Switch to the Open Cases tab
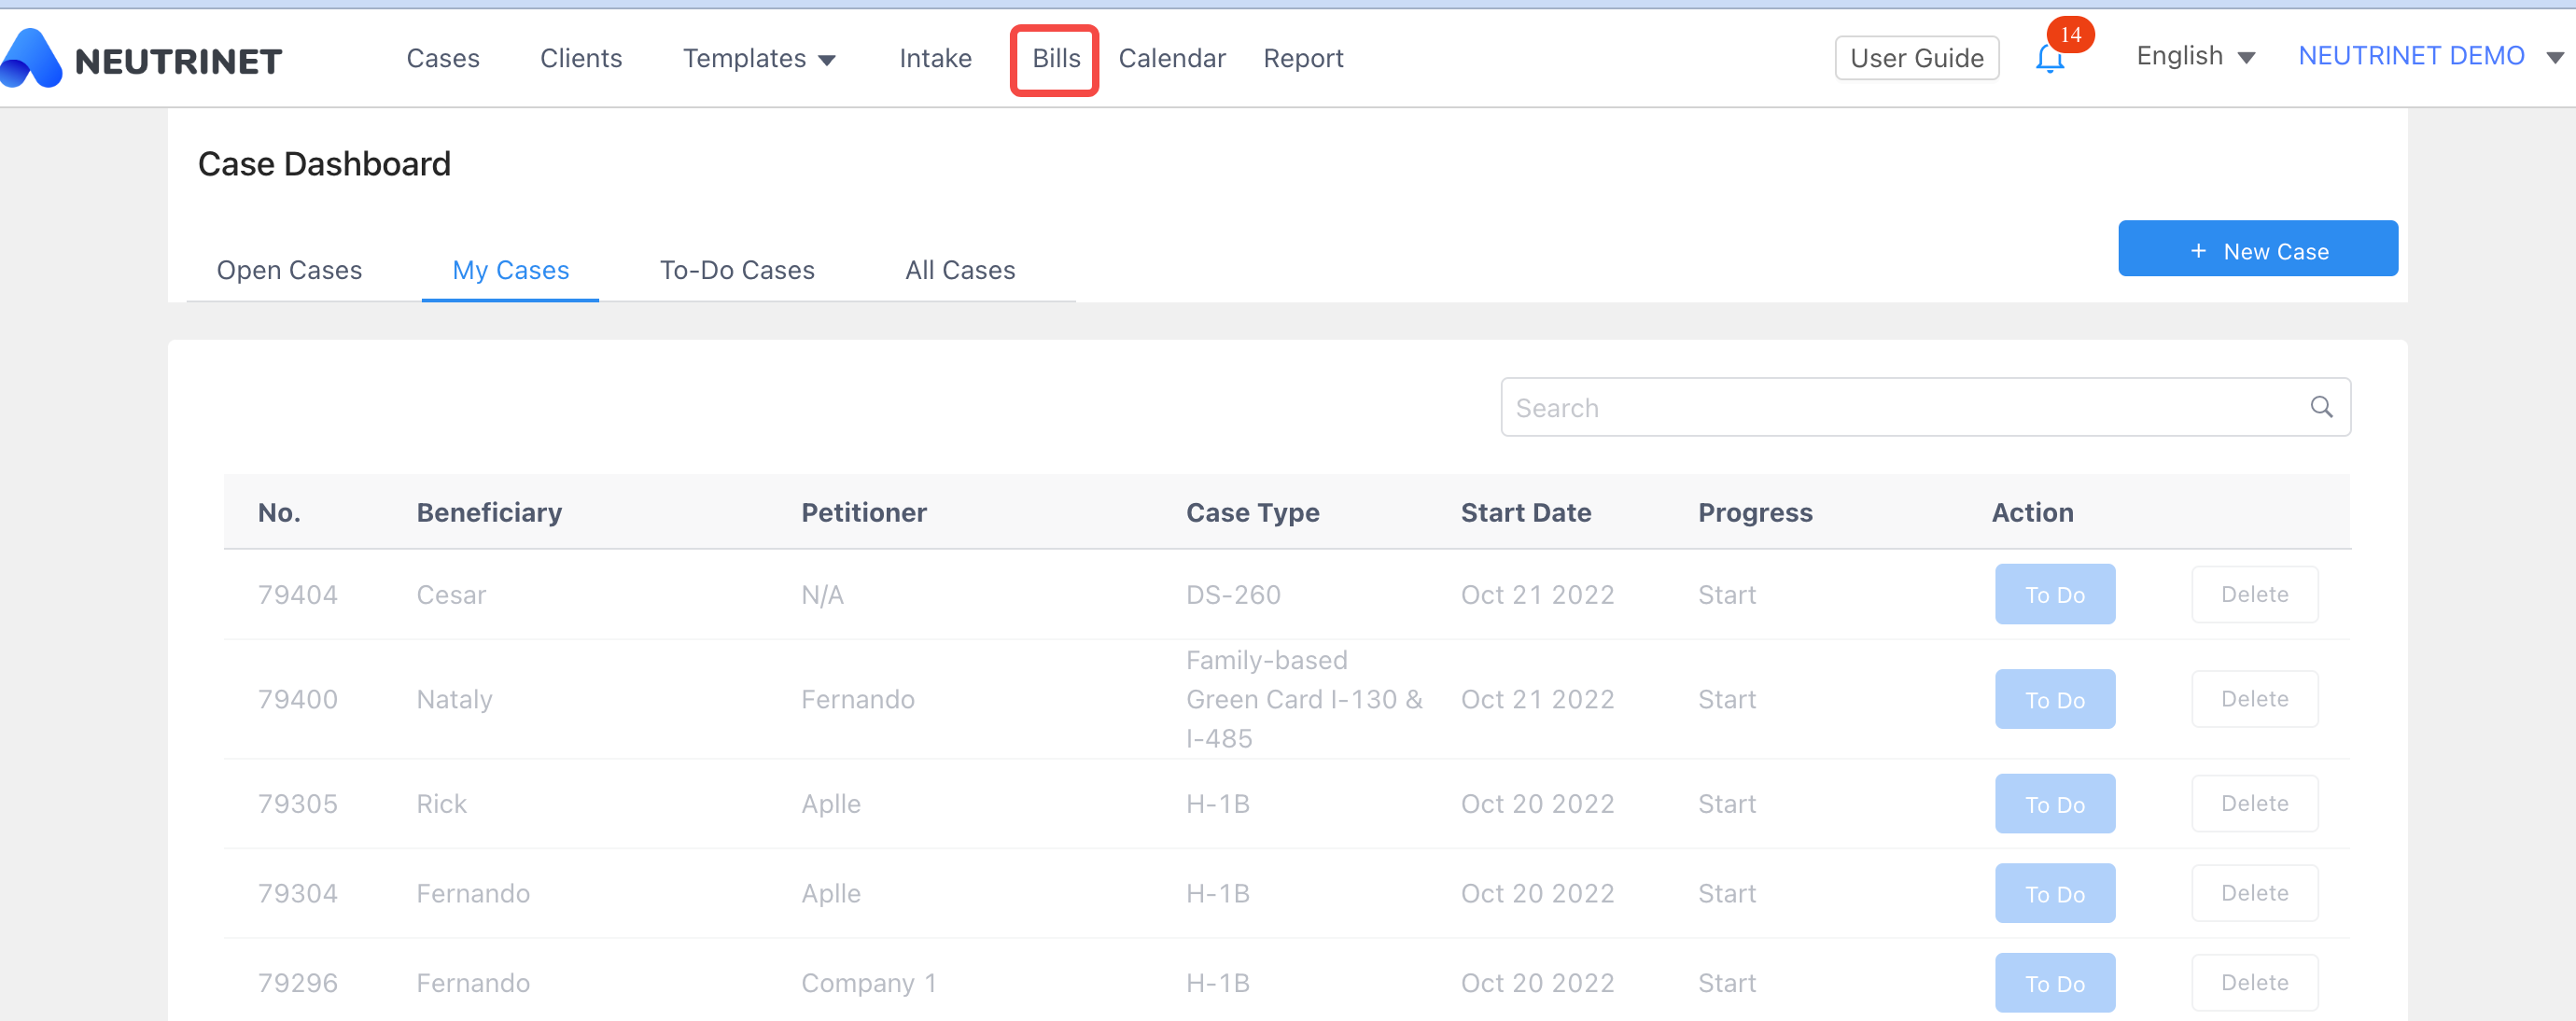The height and width of the screenshot is (1021, 2576). [289, 270]
